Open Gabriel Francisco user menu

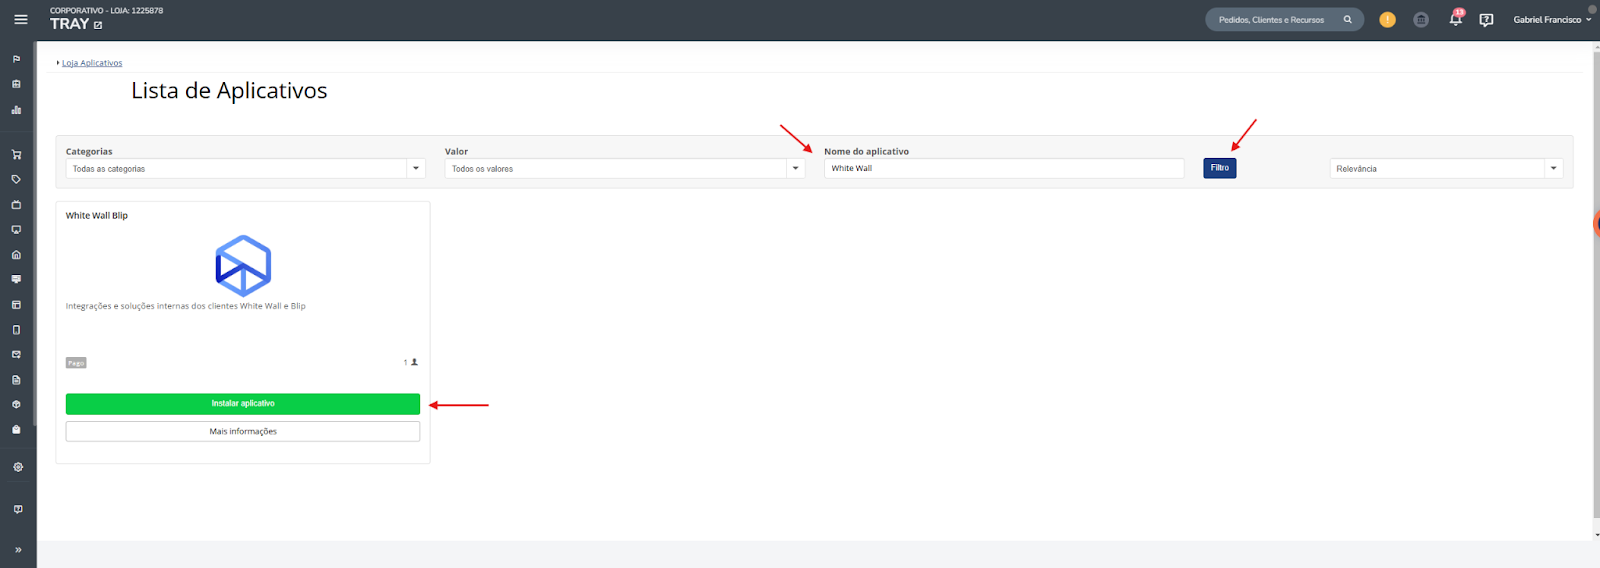[x=1552, y=20]
